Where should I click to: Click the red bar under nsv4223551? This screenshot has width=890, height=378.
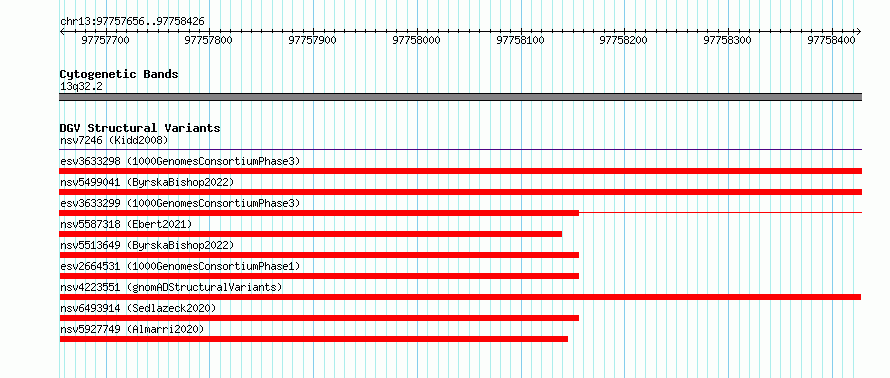[x=460, y=297]
